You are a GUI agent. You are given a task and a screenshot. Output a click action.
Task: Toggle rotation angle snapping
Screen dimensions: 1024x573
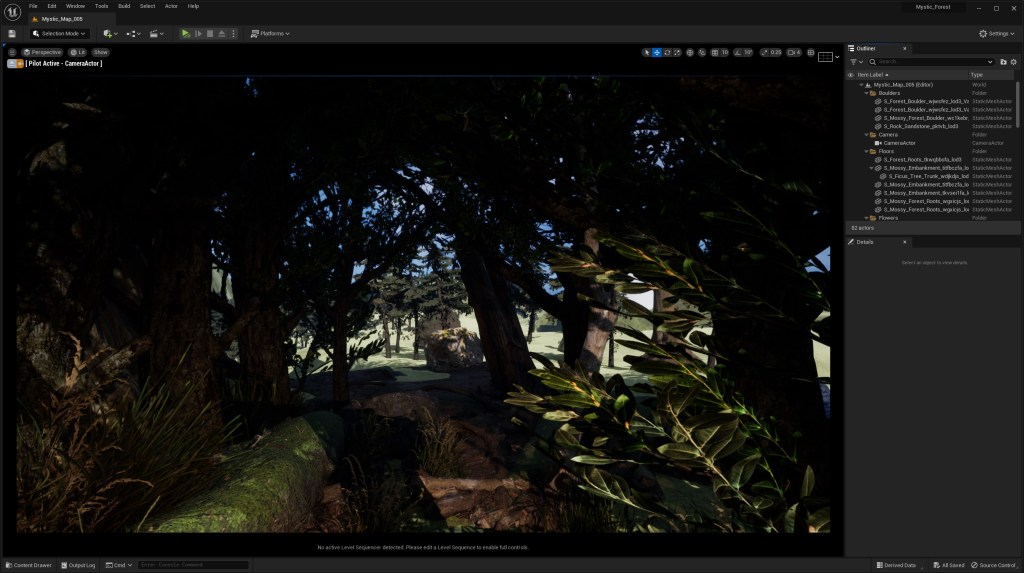[x=739, y=52]
